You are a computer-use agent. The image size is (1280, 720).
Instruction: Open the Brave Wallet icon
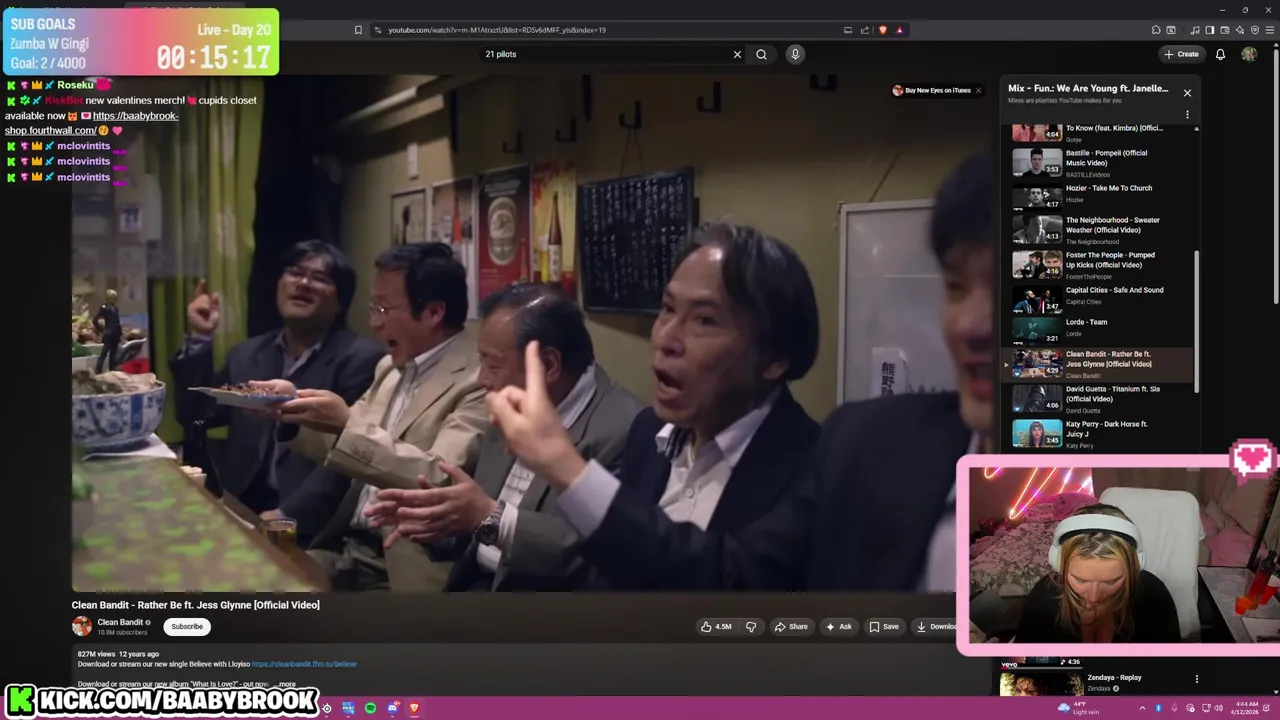(1224, 30)
